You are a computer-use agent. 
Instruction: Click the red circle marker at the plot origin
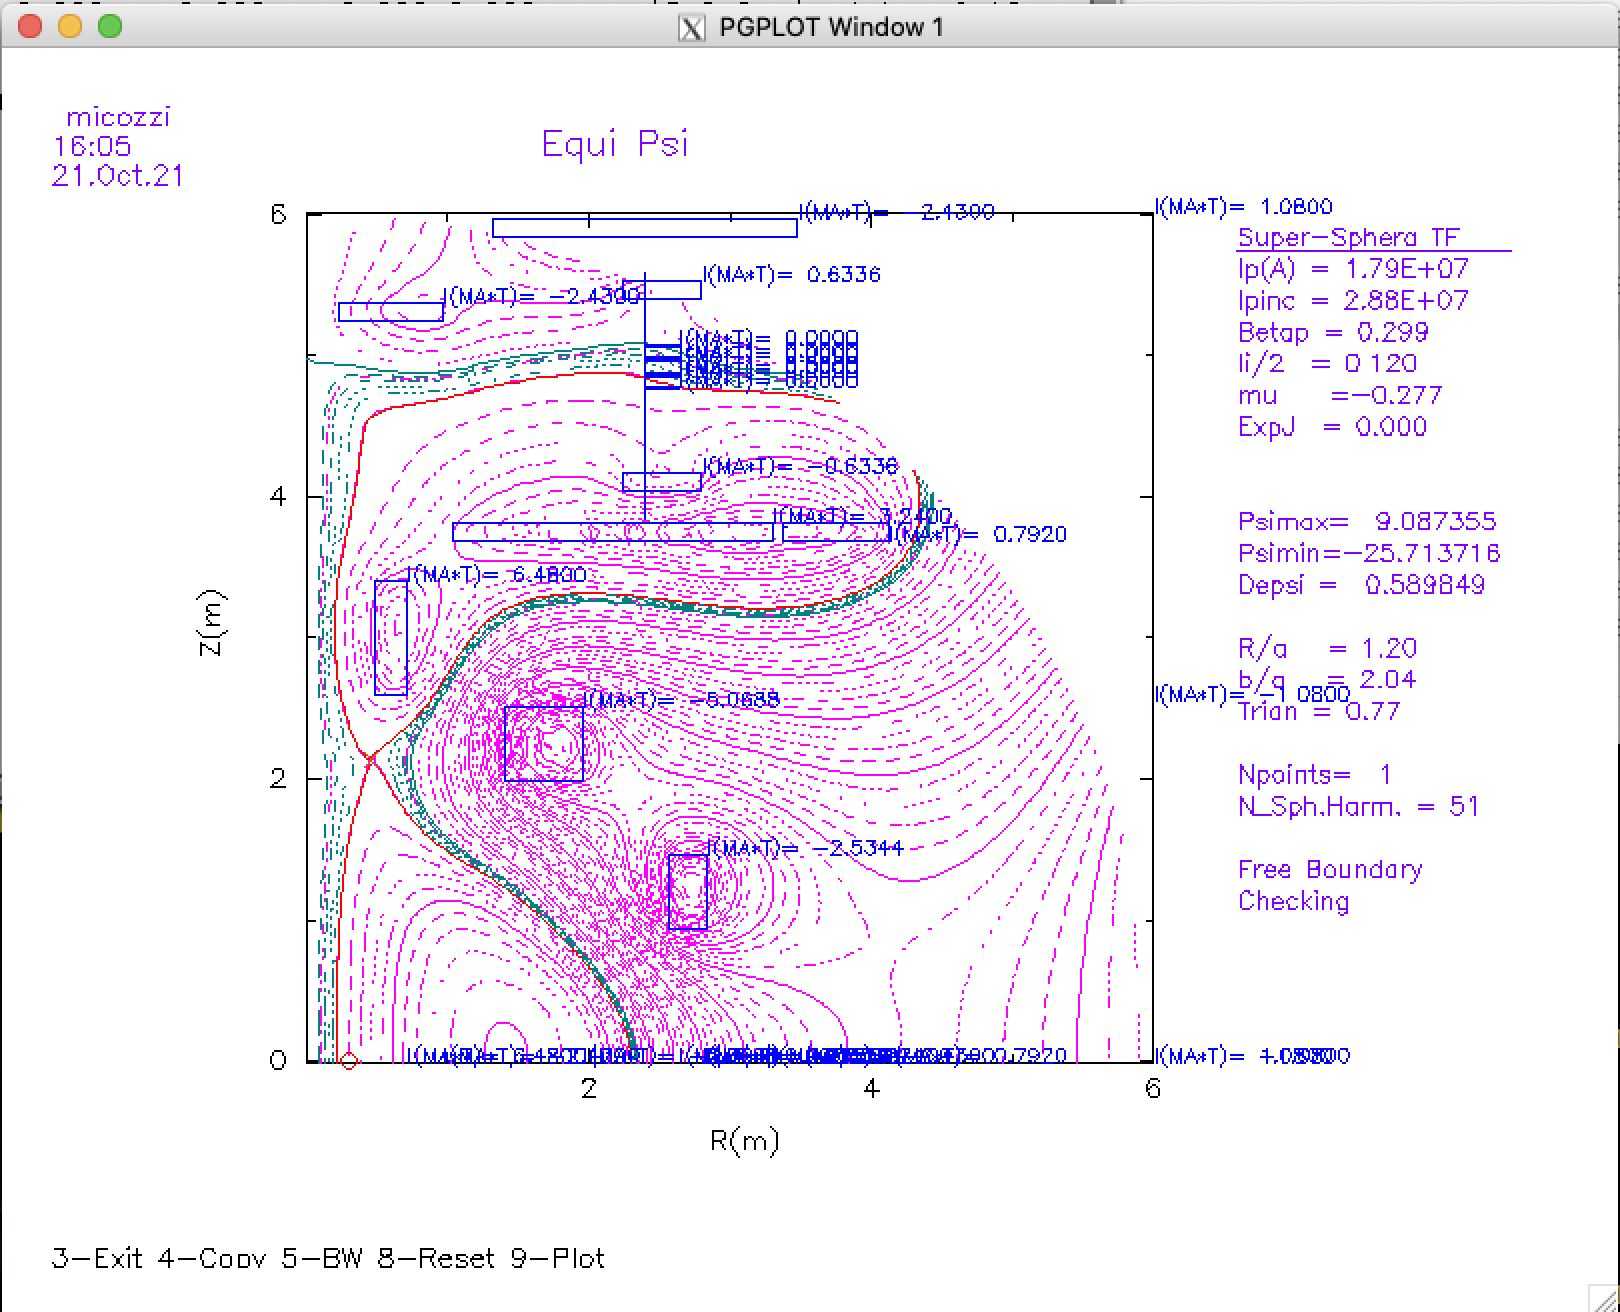coord(349,1061)
